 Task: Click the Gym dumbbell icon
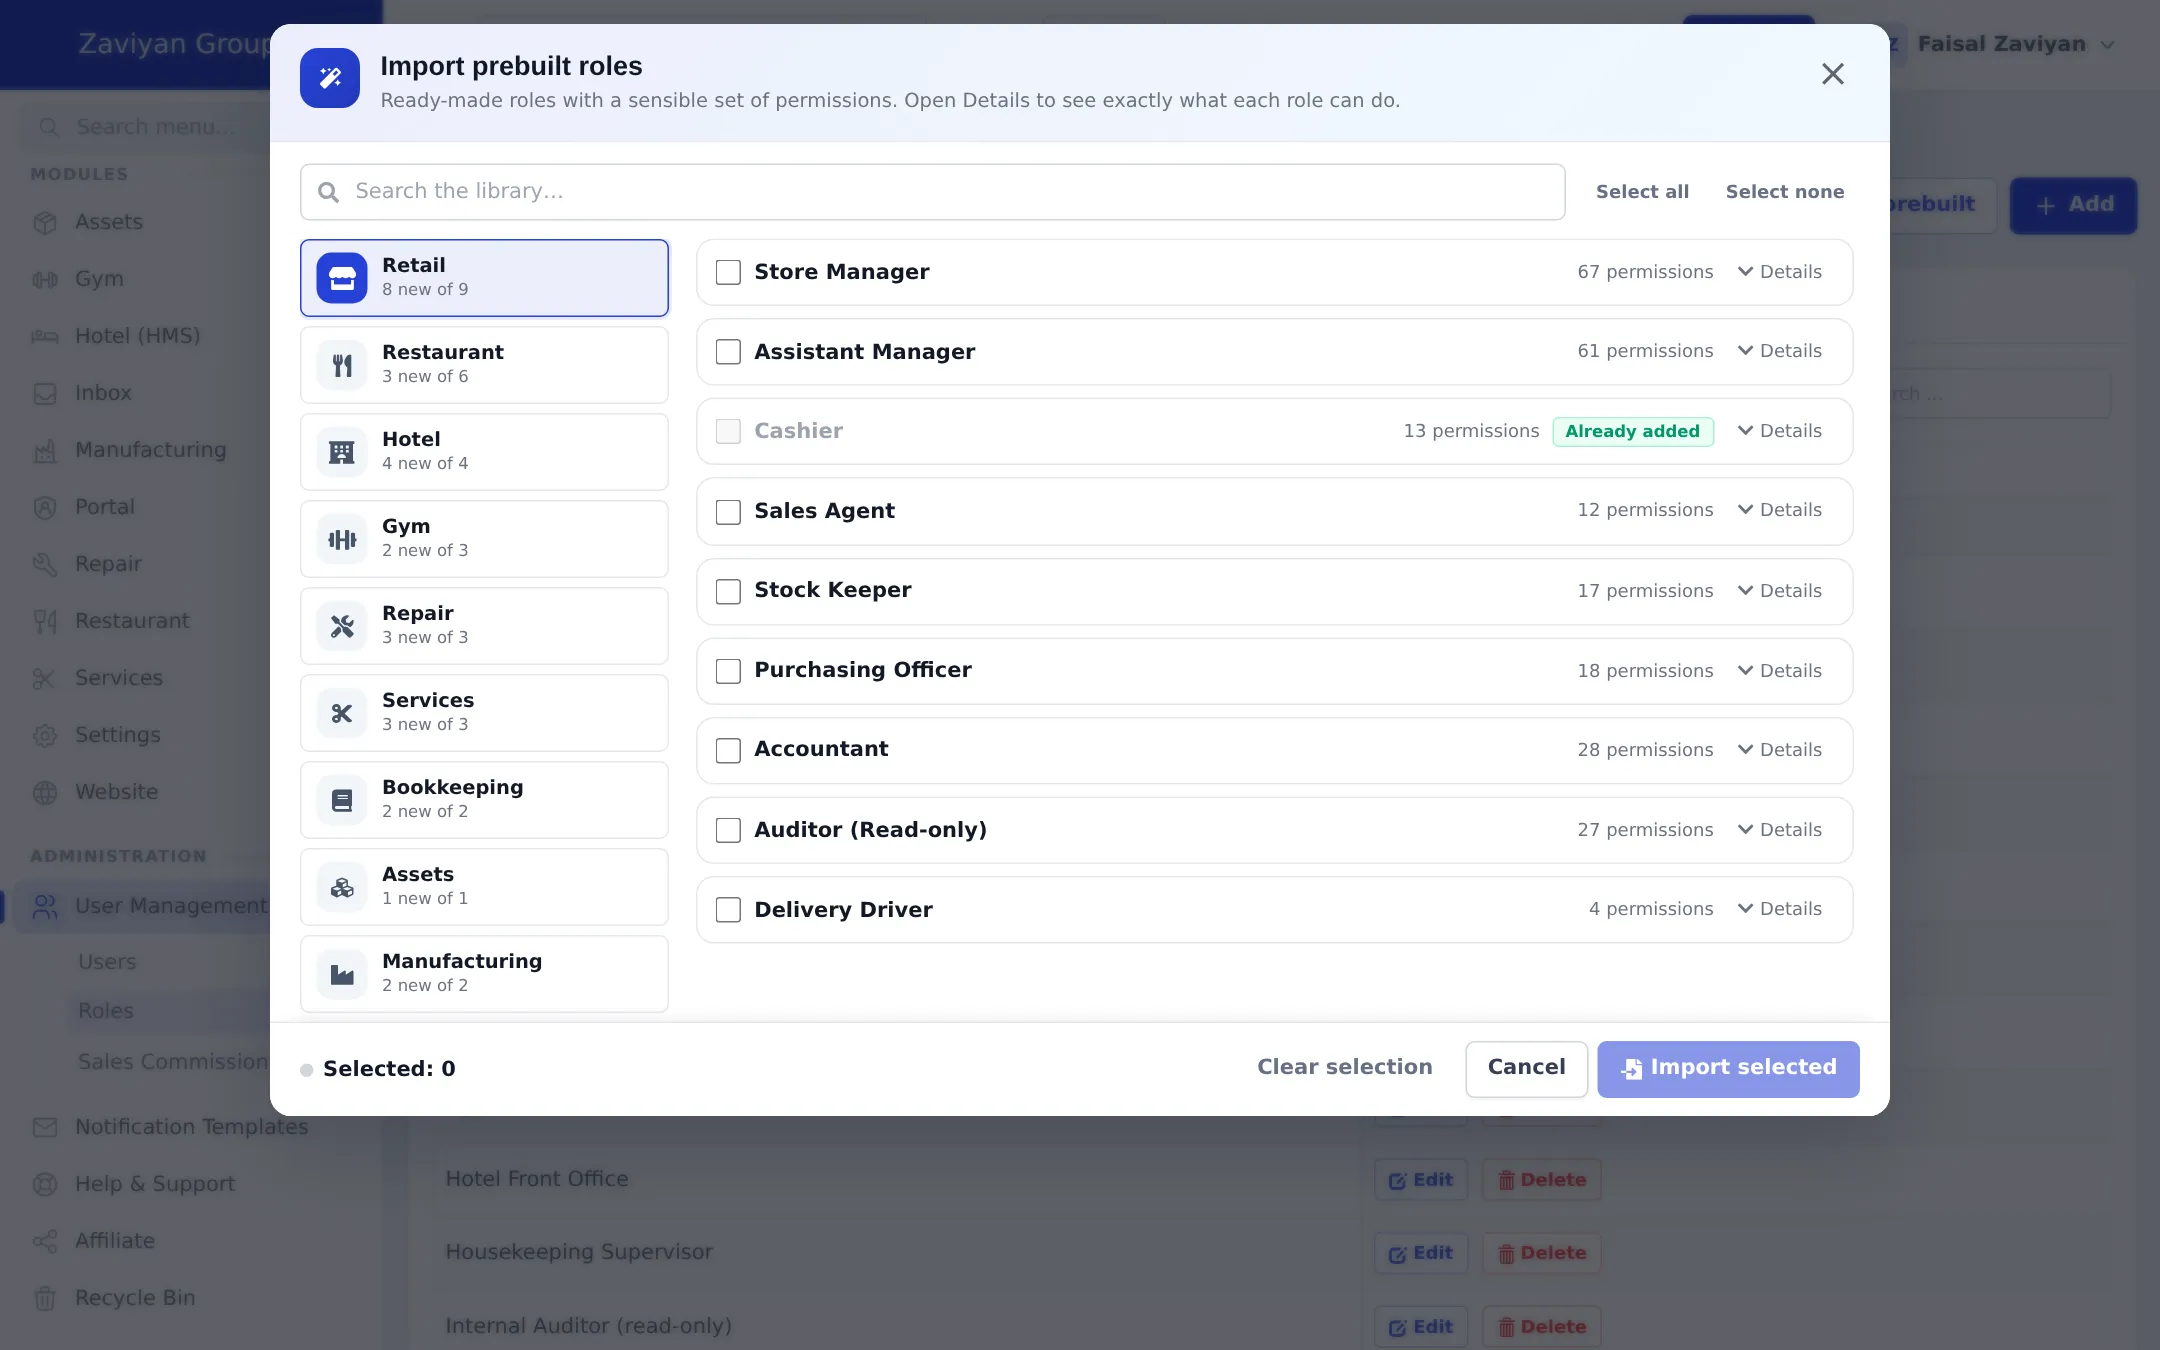point(342,539)
